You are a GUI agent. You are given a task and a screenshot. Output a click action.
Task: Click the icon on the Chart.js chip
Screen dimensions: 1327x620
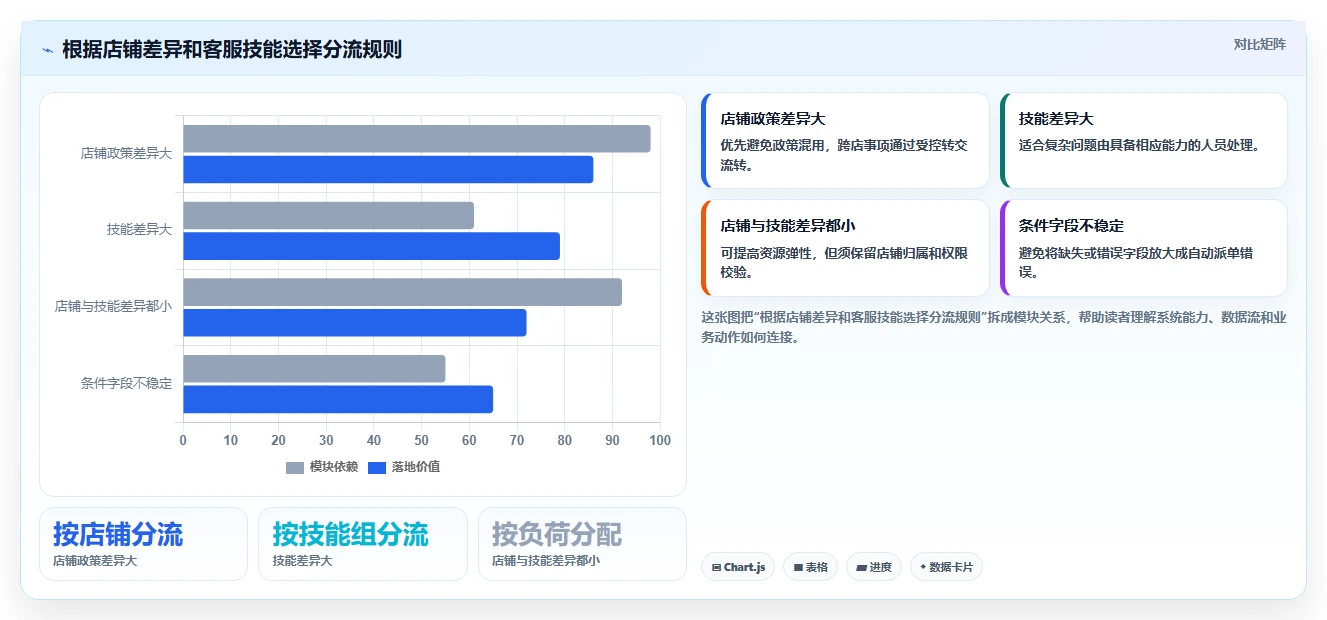tap(717, 568)
